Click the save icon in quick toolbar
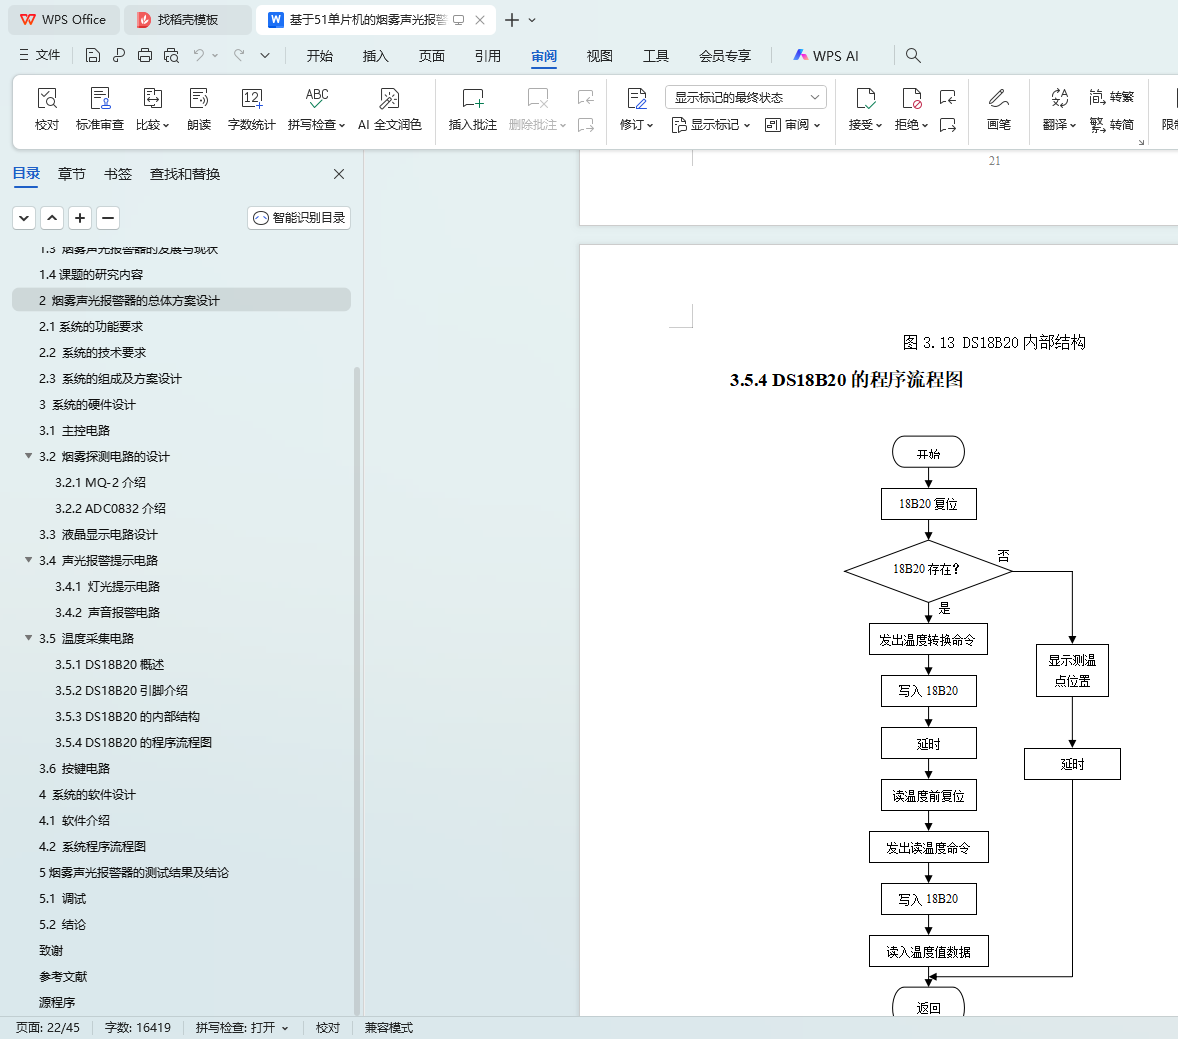This screenshot has width=1178, height=1039. (x=92, y=55)
